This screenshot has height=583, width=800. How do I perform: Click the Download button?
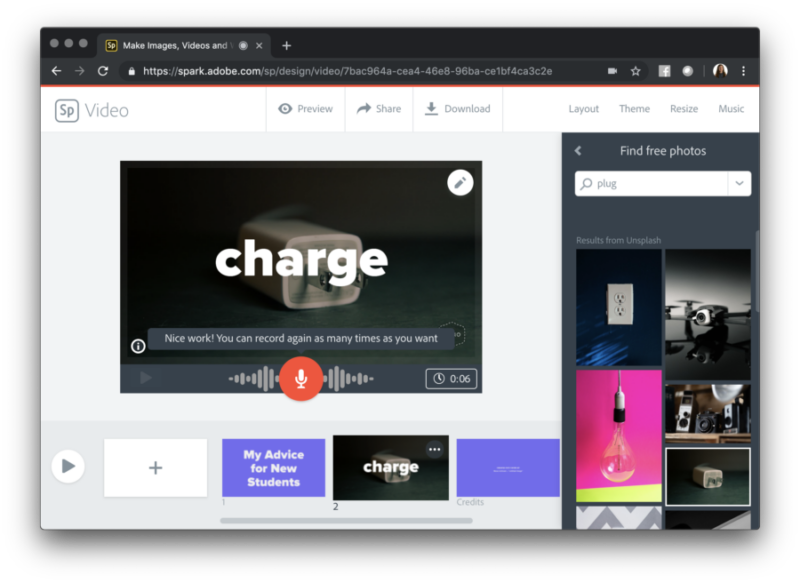coord(457,109)
